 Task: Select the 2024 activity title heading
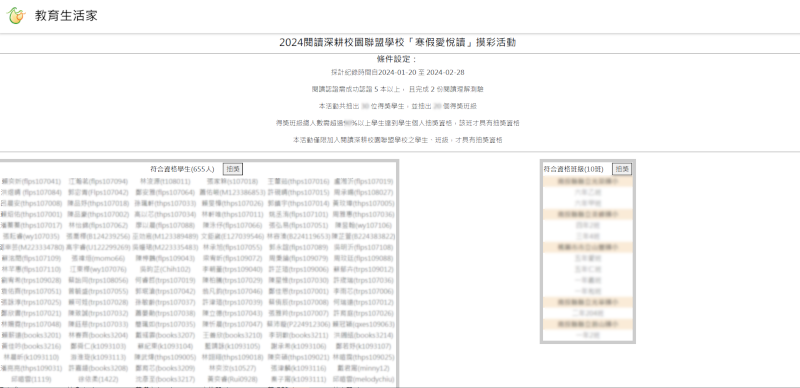click(x=397, y=42)
